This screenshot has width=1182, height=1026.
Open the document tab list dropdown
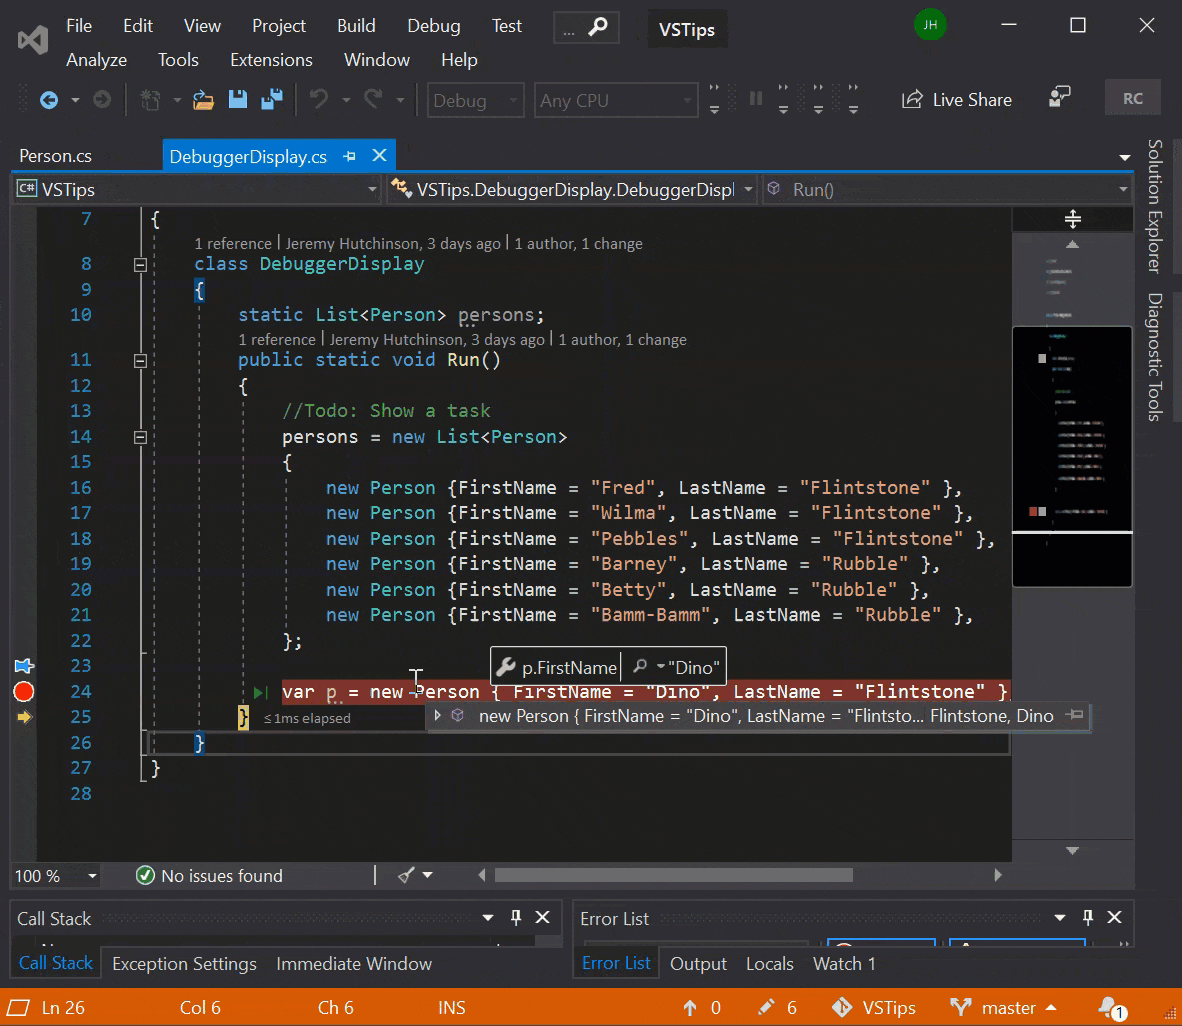1125,158
